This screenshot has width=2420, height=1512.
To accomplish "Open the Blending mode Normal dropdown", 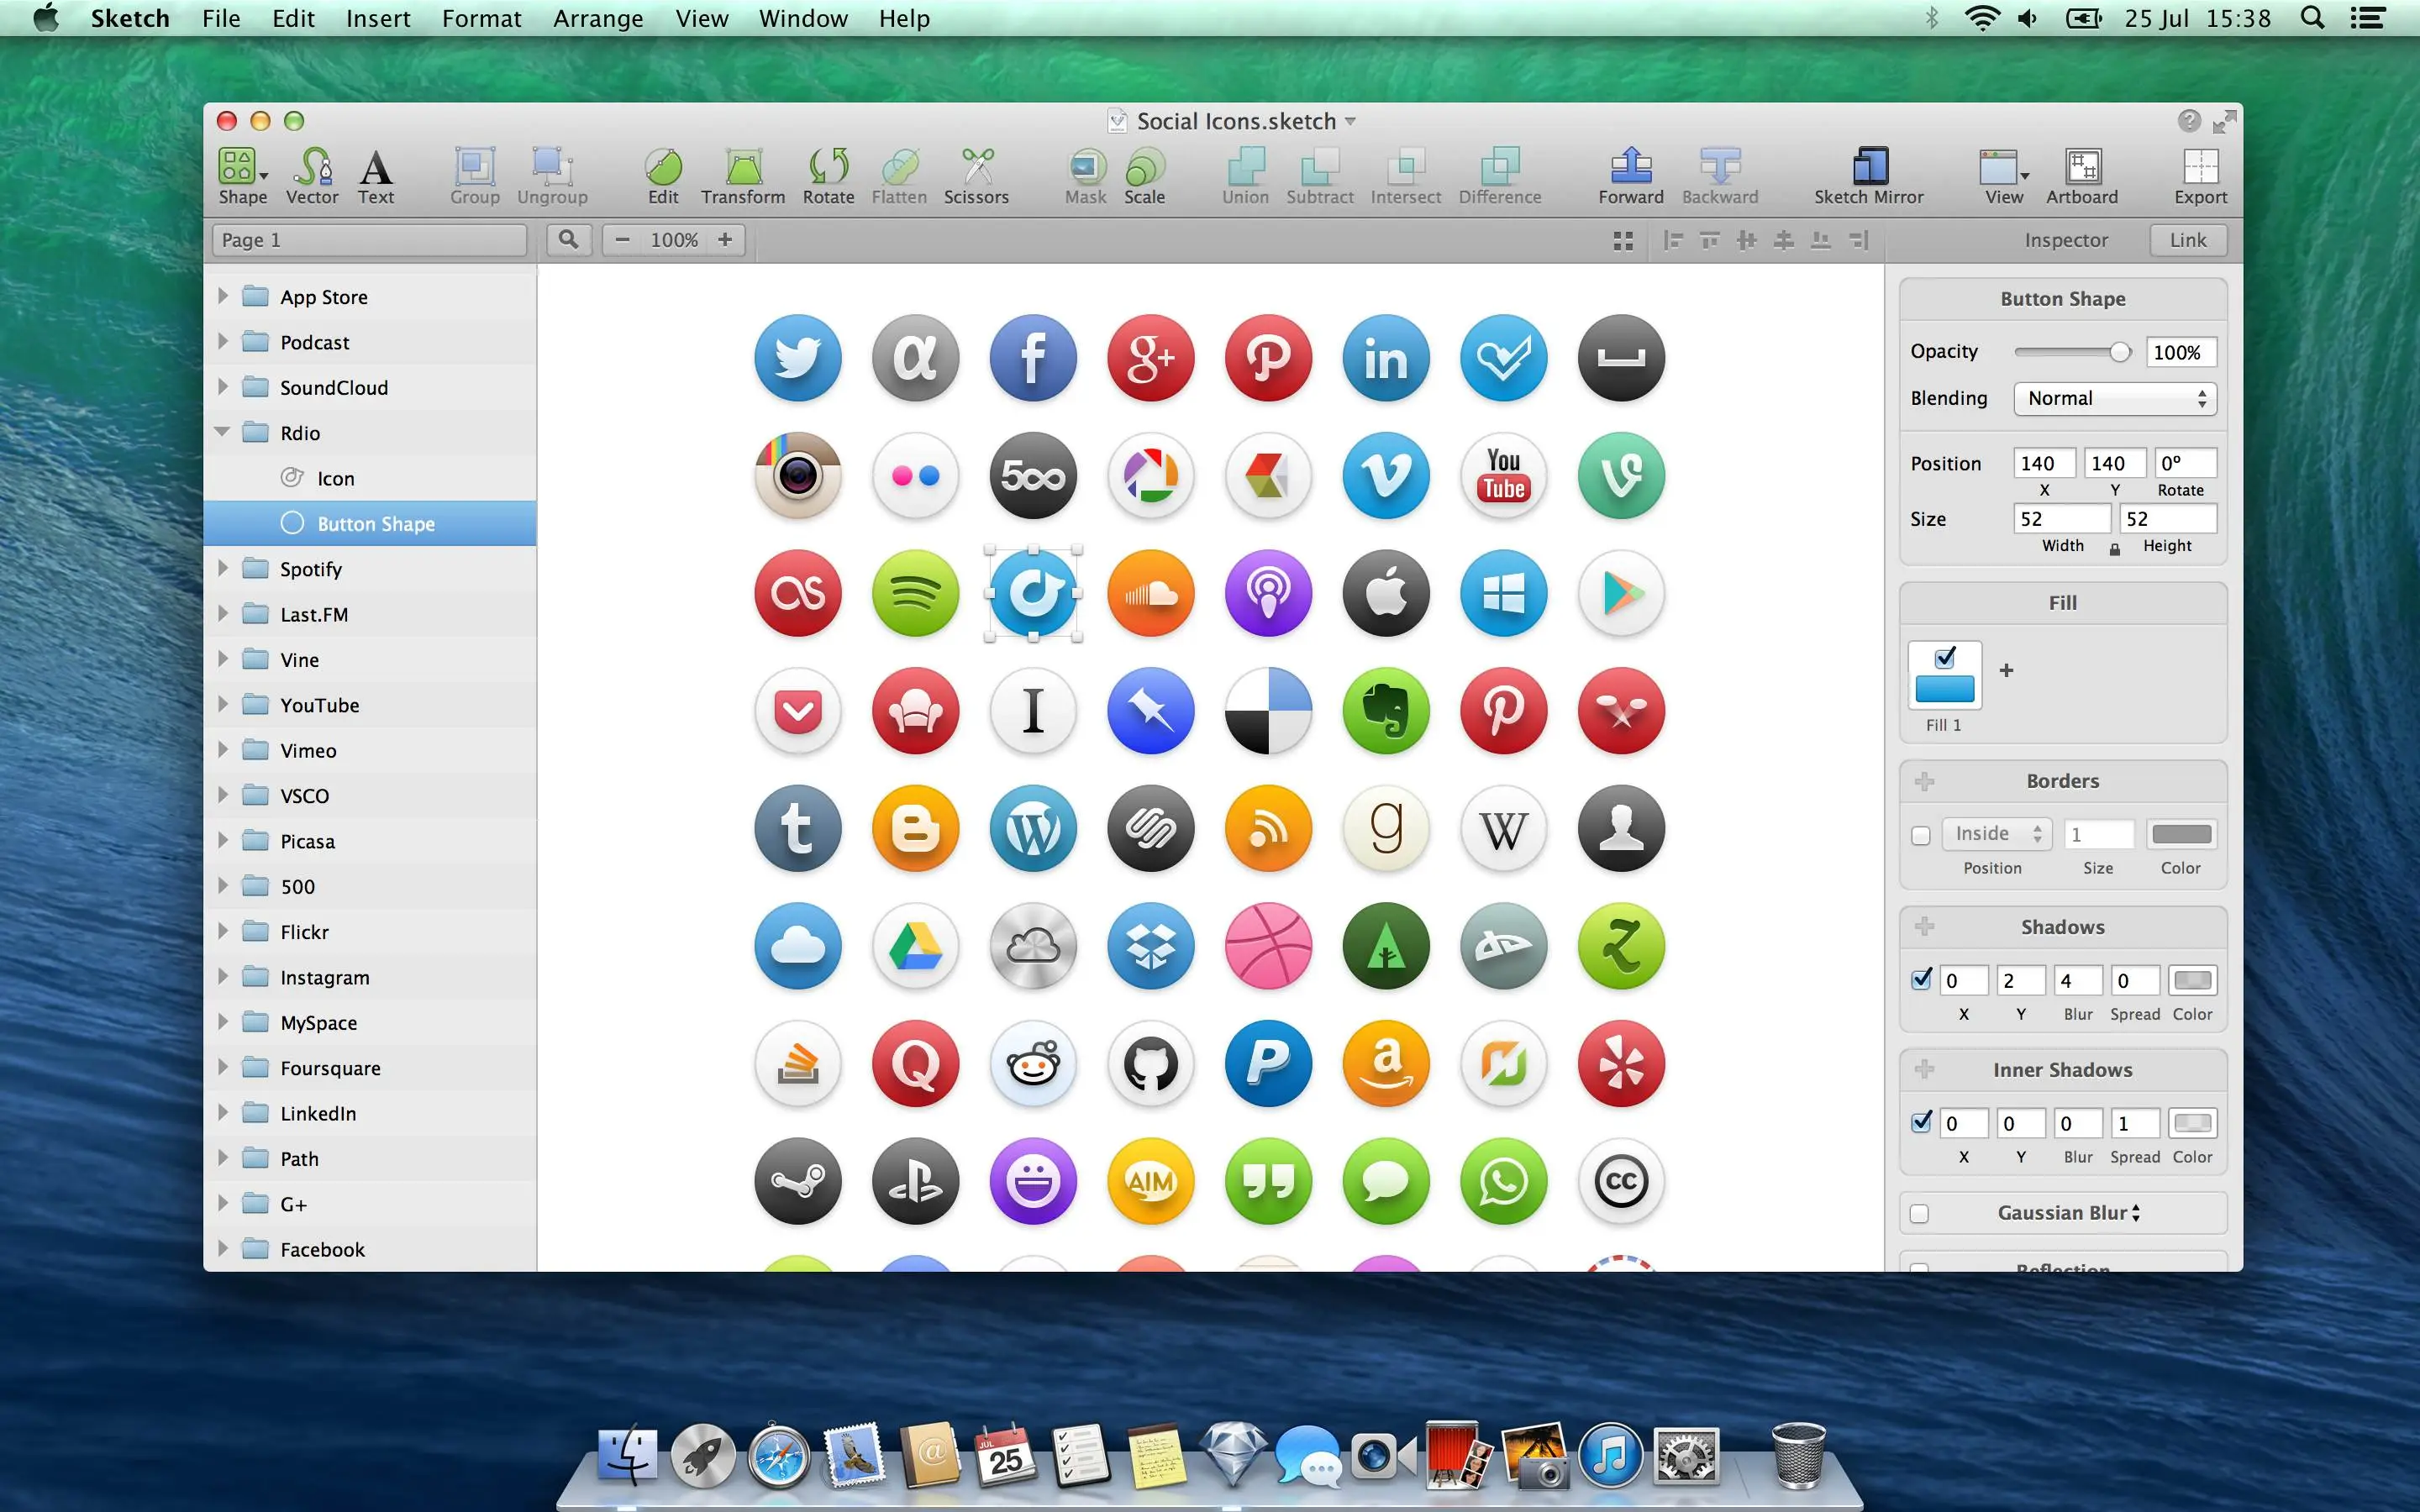I will pyautogui.click(x=2114, y=398).
